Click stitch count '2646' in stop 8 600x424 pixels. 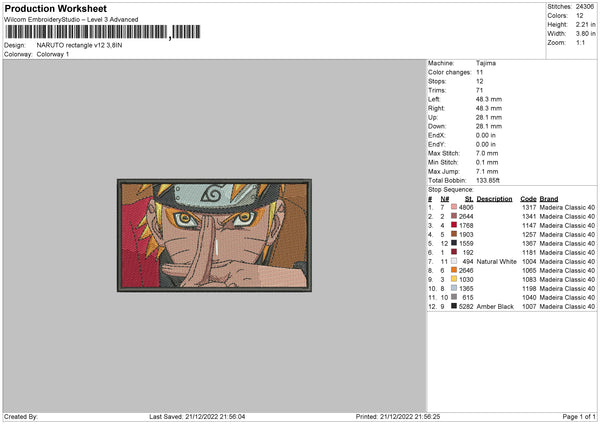coord(466,271)
